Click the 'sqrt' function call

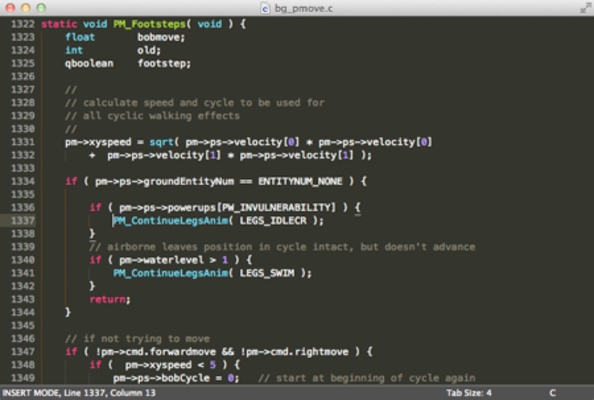click(161, 142)
